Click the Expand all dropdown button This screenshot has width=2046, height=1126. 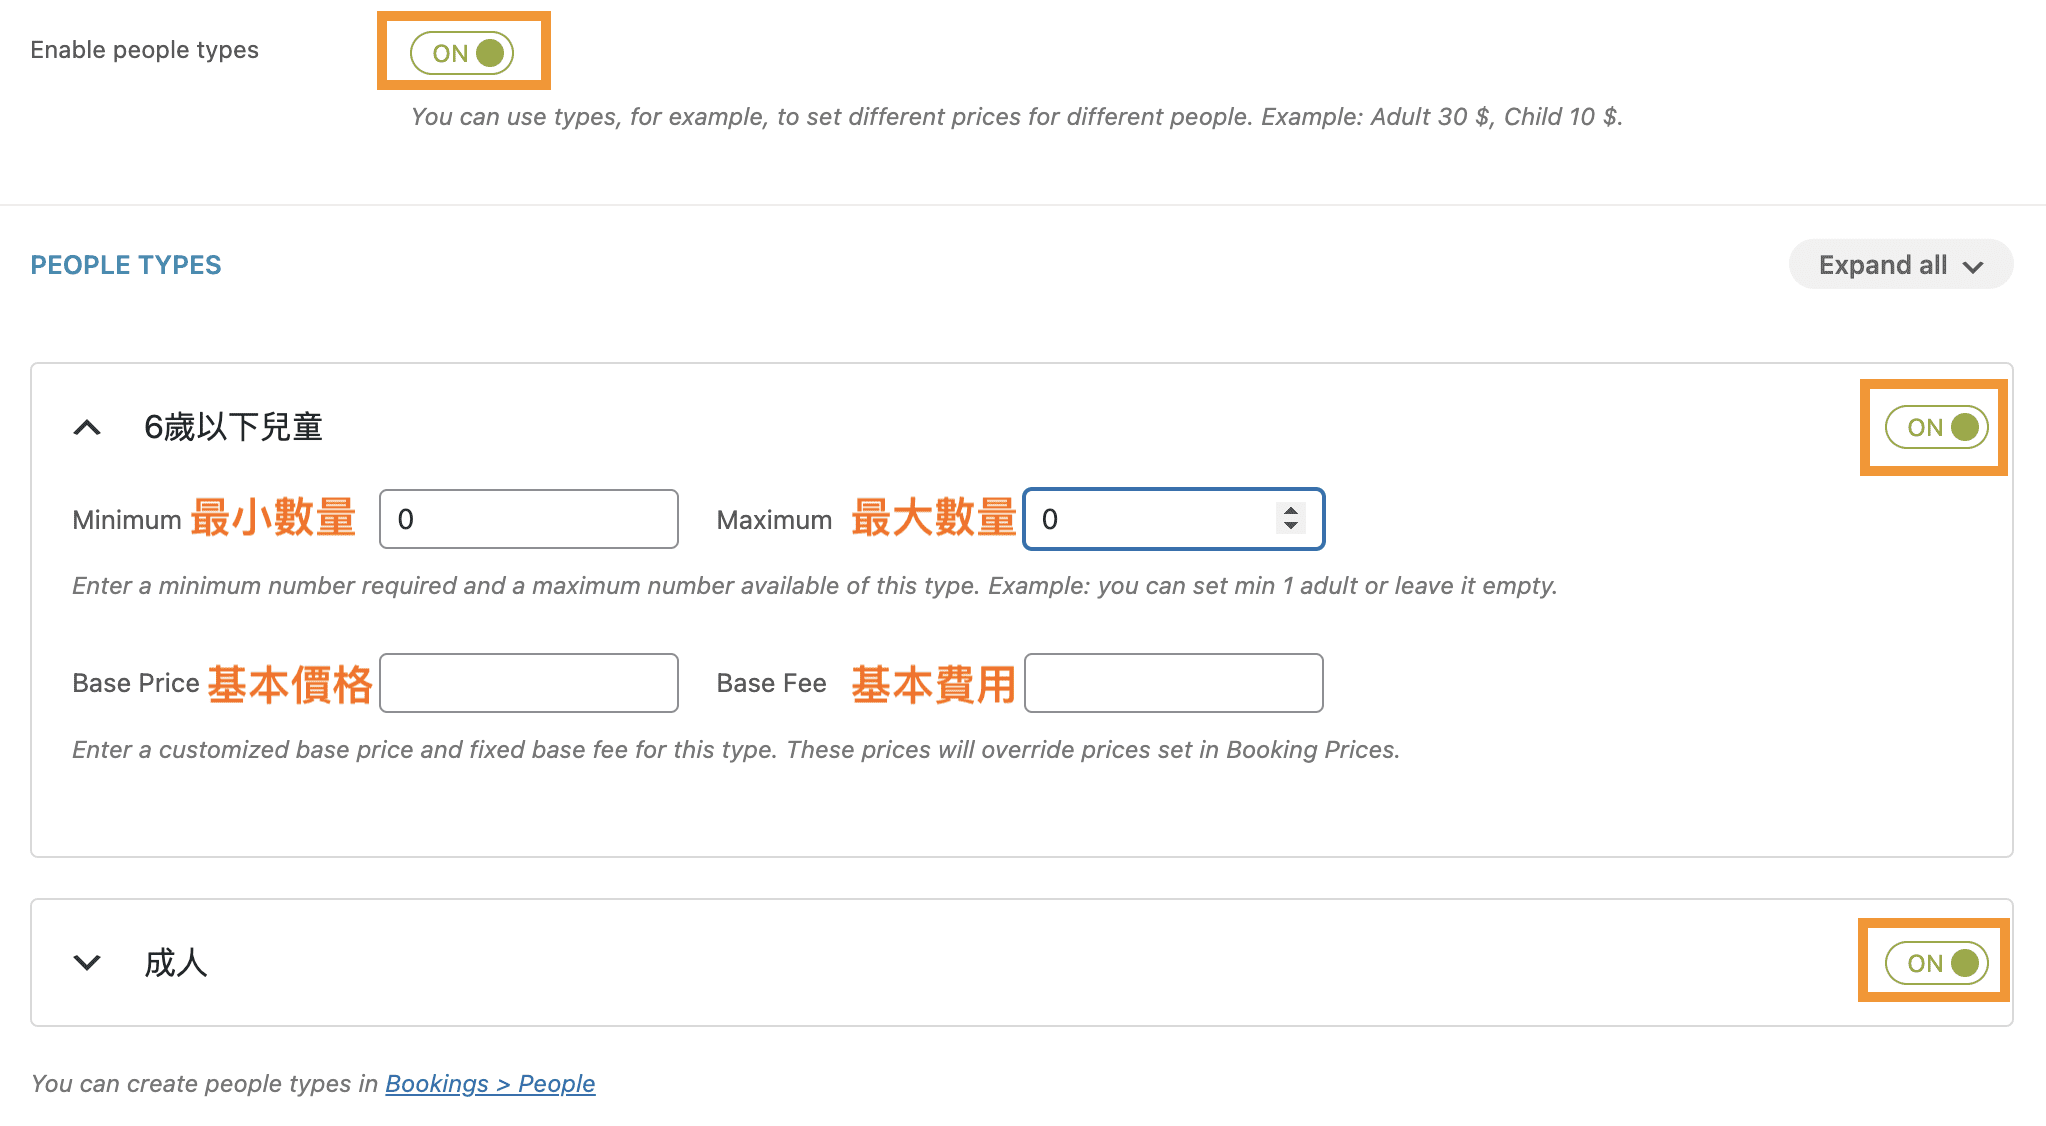click(x=1899, y=265)
